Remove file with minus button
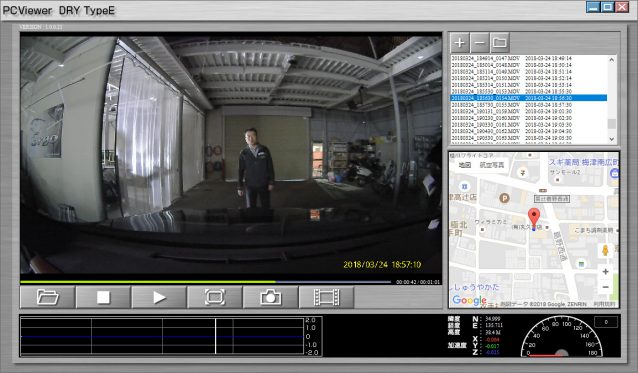Image resolution: width=638 pixels, height=373 pixels. [480, 42]
